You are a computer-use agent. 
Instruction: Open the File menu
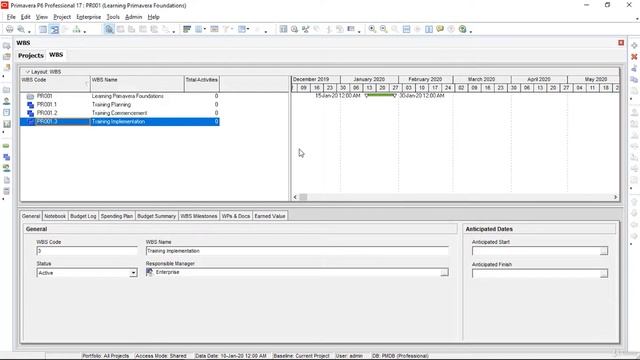(x=11, y=17)
